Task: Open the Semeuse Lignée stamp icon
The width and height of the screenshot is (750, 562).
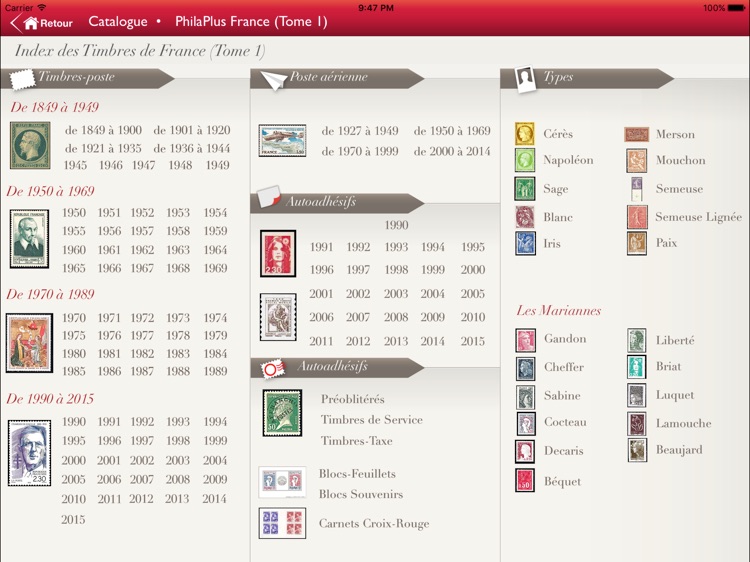Action: coord(637,217)
